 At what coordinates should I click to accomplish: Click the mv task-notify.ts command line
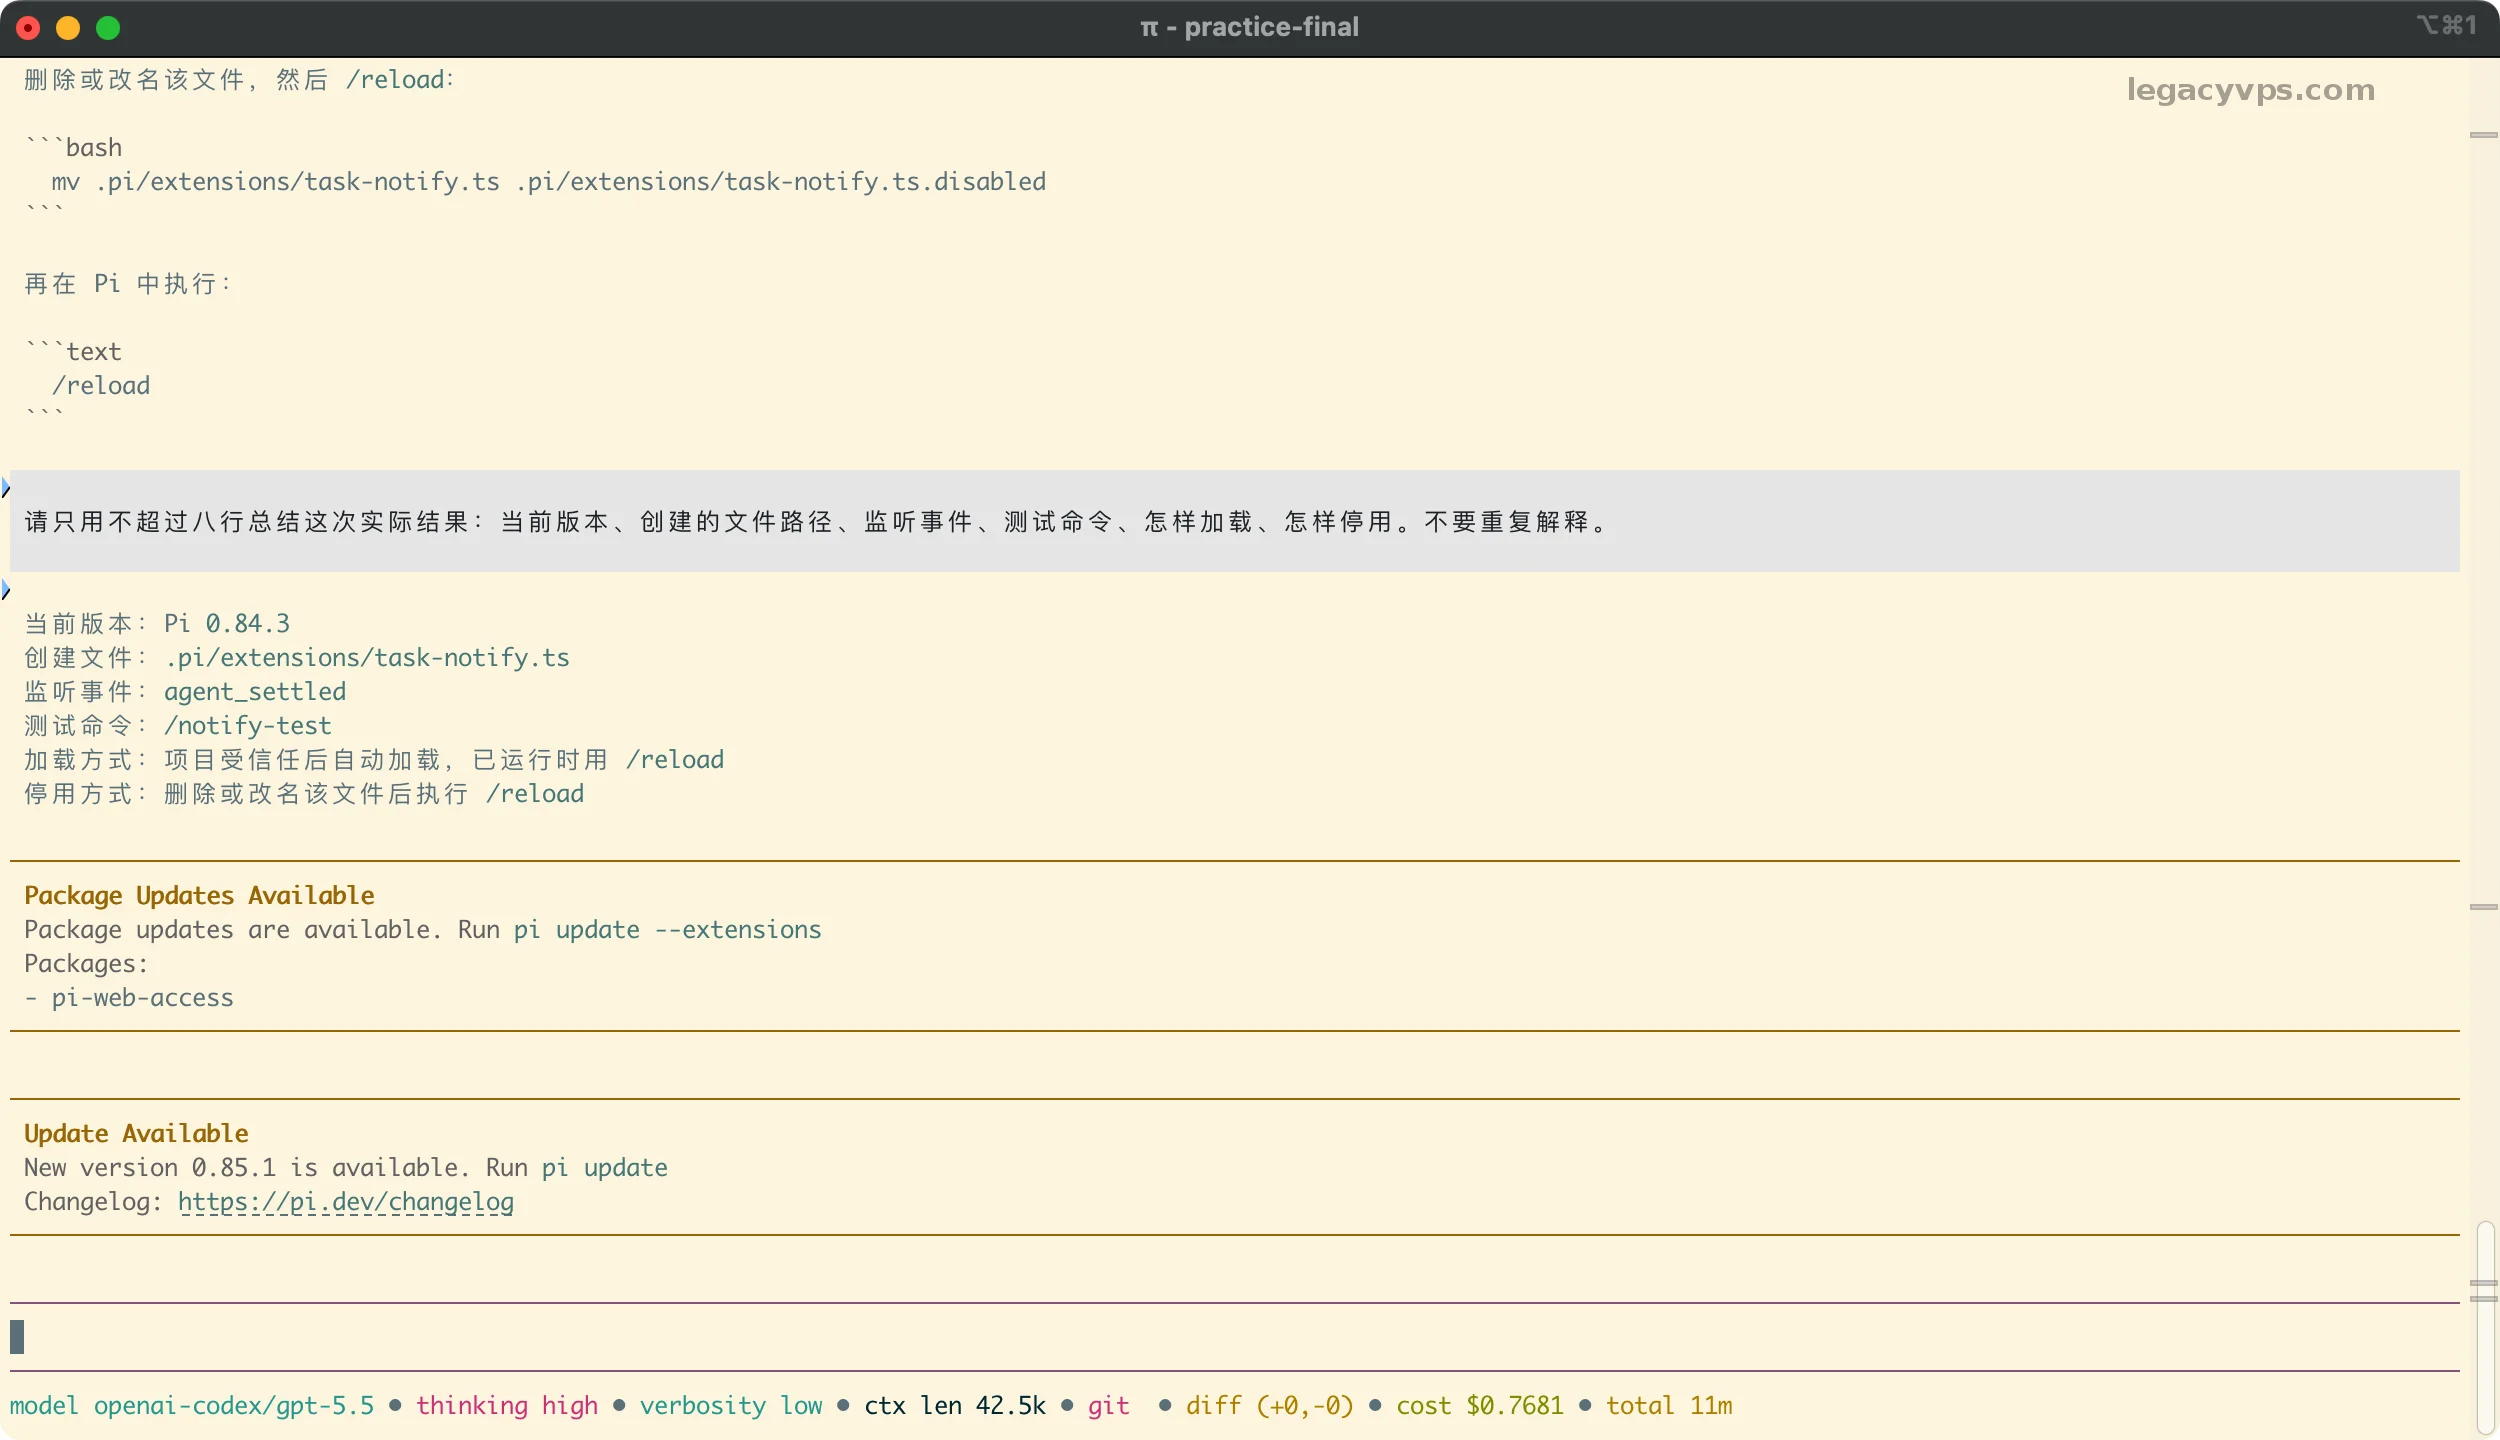(x=548, y=181)
